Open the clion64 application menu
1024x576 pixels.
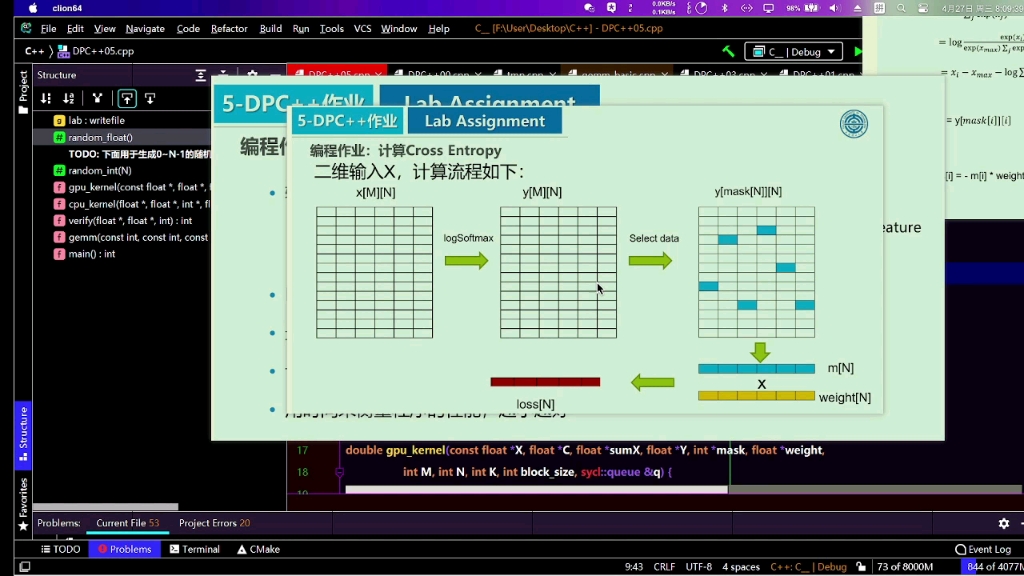(67, 8)
